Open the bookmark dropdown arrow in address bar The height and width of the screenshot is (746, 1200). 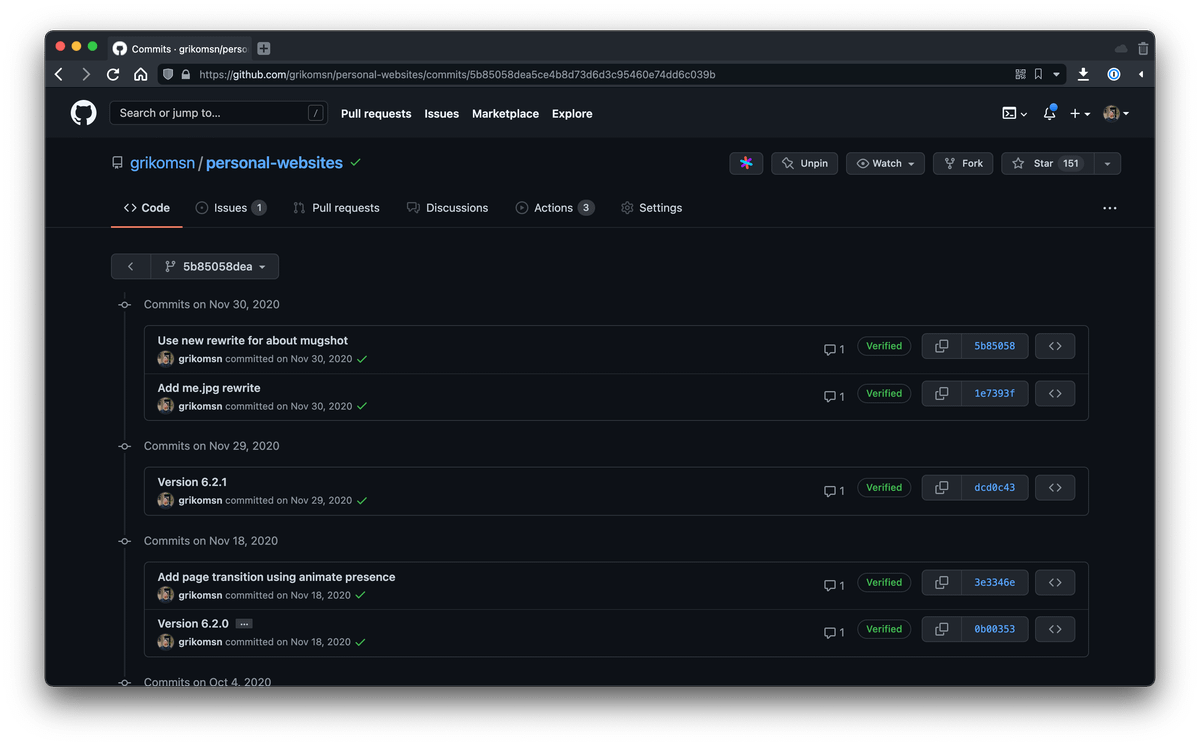[x=1056, y=74]
